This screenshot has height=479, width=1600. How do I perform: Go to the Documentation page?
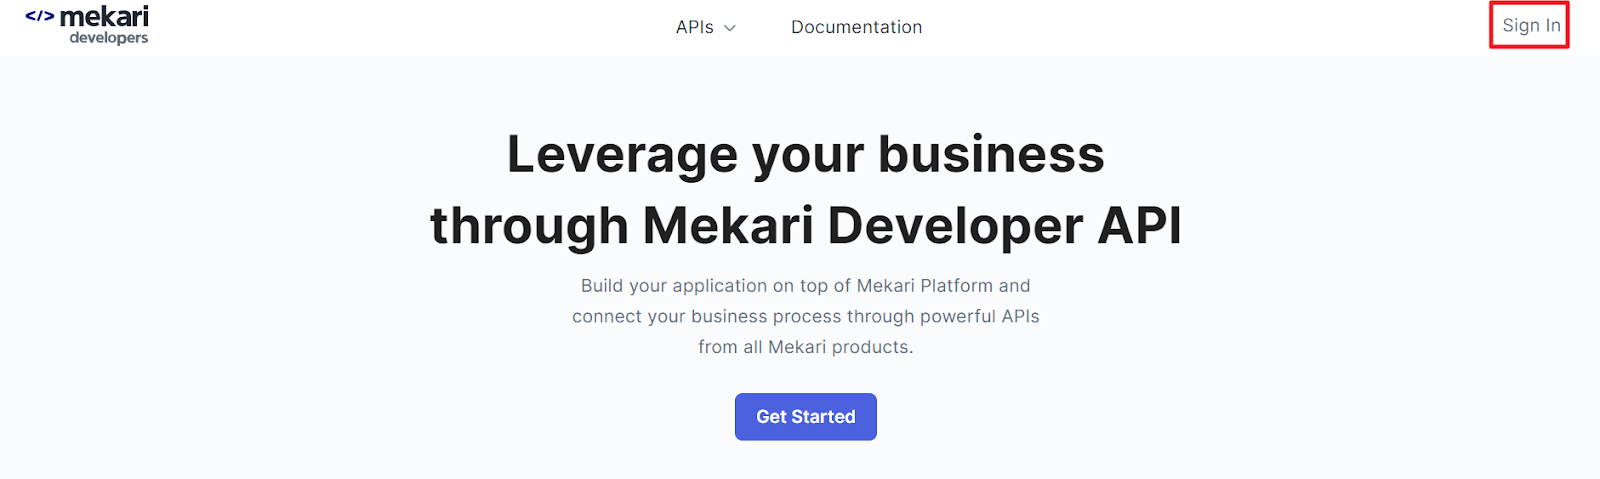coord(857,27)
